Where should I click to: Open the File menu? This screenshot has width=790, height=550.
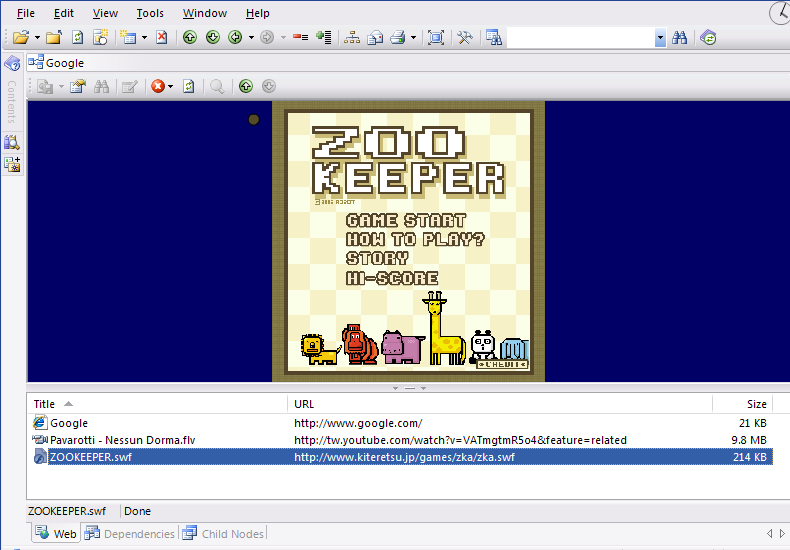point(26,13)
